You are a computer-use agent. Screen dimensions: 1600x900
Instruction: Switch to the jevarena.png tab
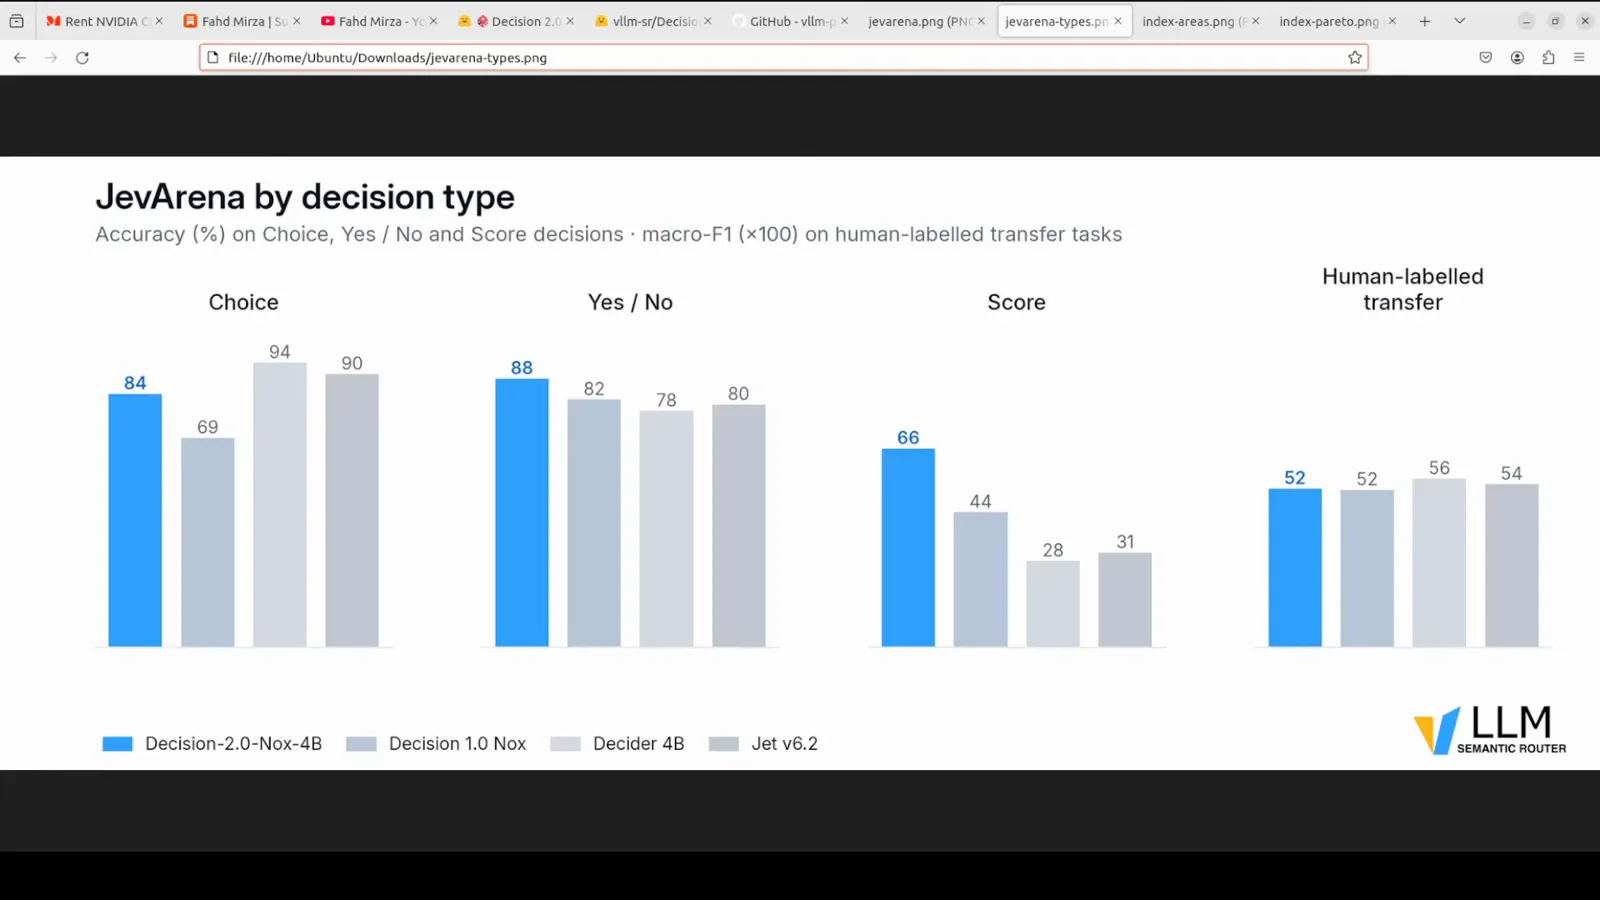927,21
